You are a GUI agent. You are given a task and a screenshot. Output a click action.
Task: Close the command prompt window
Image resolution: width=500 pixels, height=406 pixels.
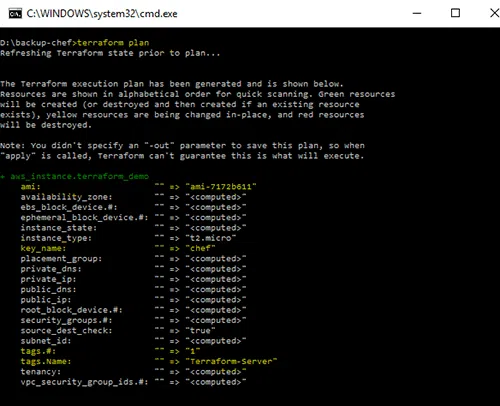coord(494,13)
